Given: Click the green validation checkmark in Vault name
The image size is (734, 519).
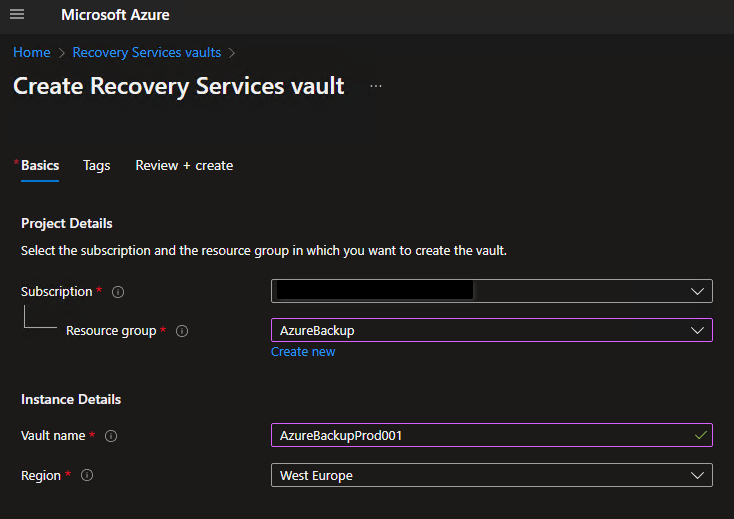Looking at the screenshot, I should [x=701, y=436].
